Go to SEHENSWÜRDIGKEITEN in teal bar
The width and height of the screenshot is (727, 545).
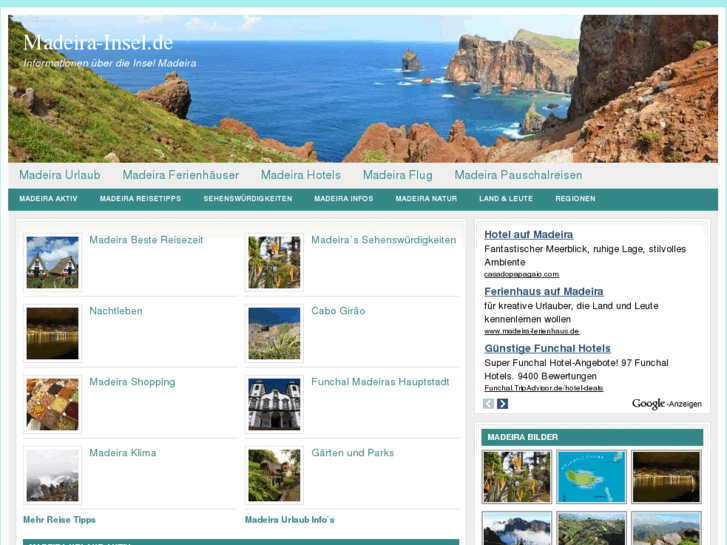pos(248,199)
